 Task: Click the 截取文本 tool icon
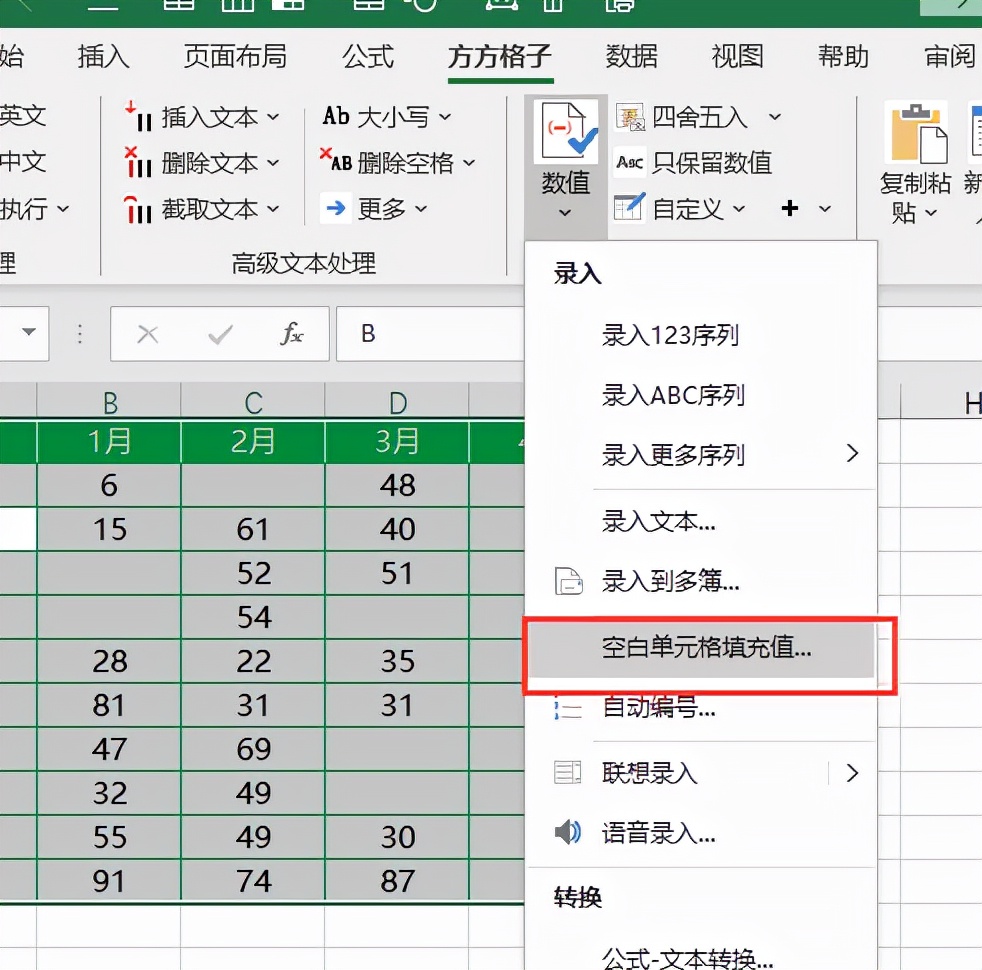click(139, 209)
